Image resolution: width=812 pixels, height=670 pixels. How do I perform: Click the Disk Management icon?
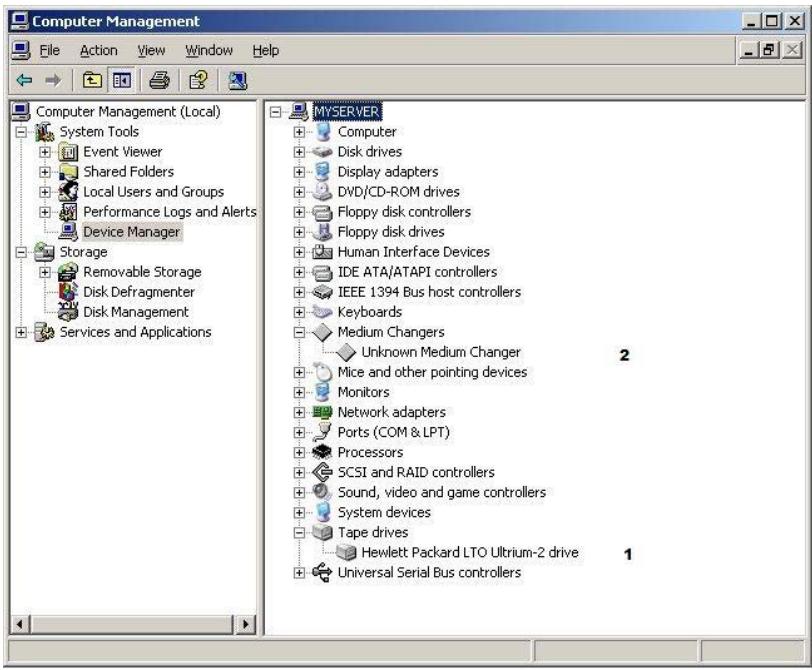pos(68,312)
